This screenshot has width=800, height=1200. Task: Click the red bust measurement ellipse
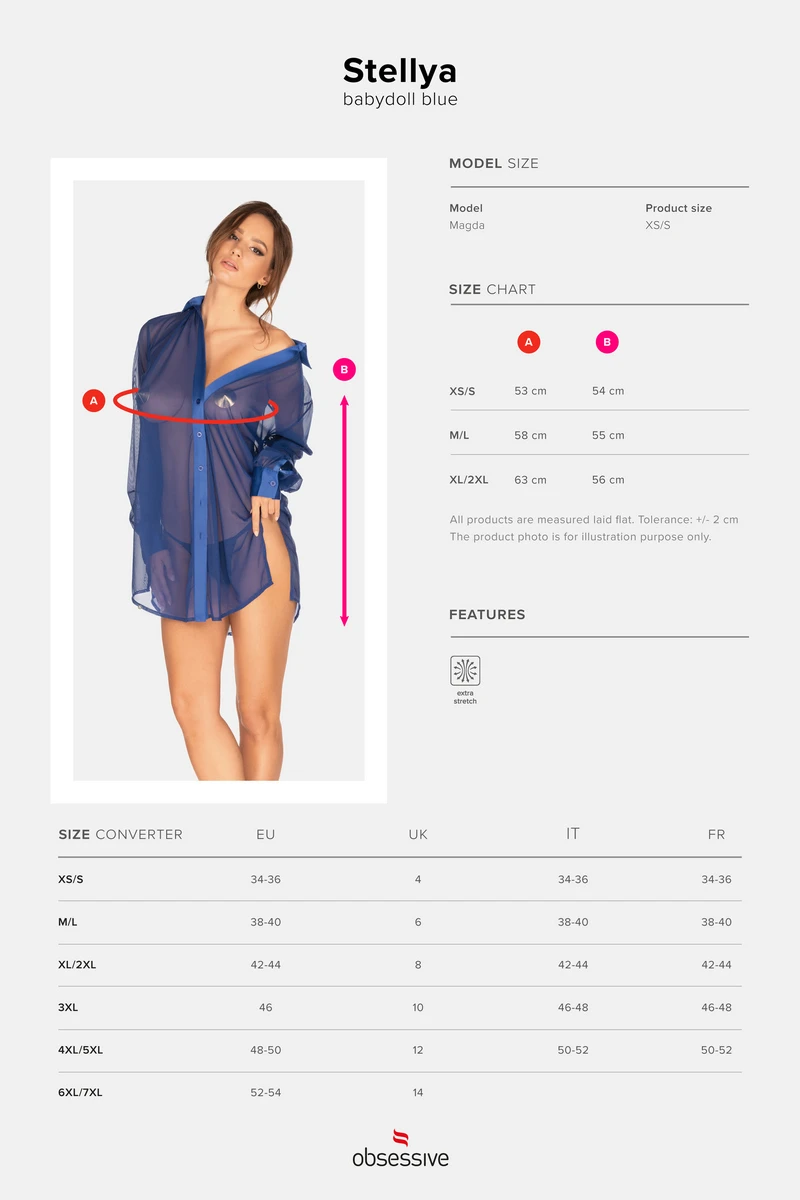pos(195,404)
